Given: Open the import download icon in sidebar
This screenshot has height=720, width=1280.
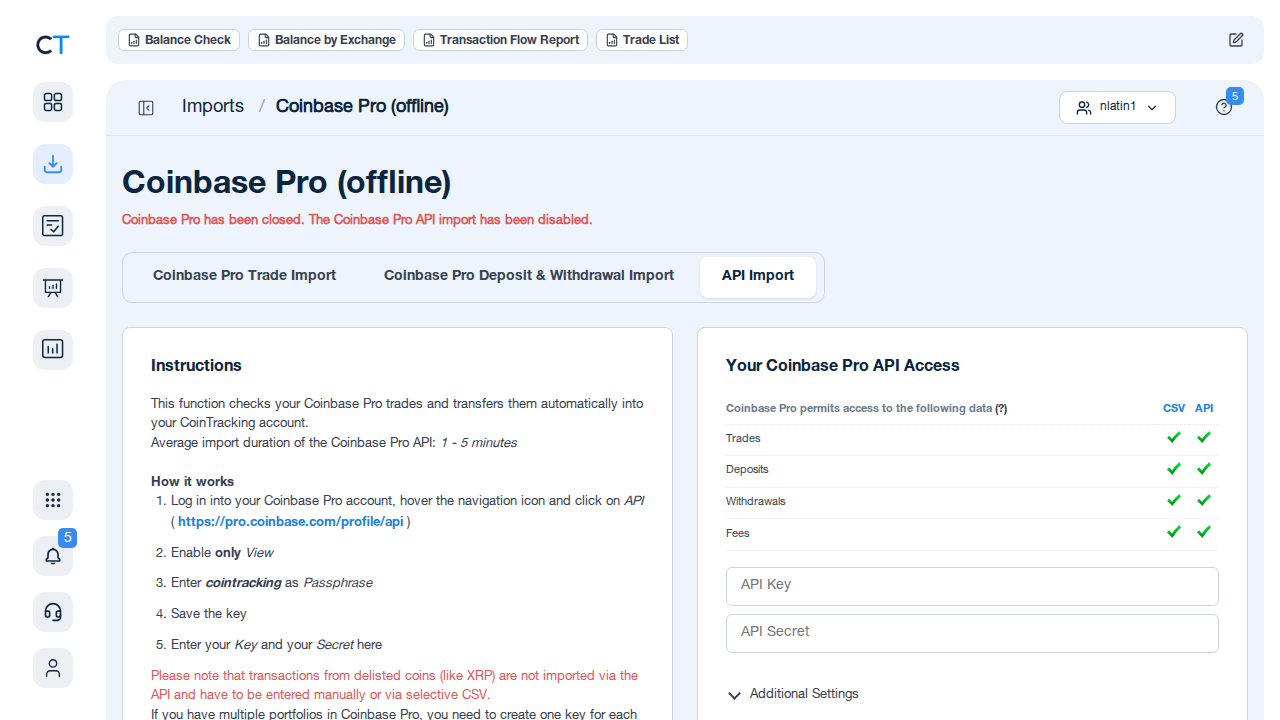Looking at the screenshot, I should [53, 163].
